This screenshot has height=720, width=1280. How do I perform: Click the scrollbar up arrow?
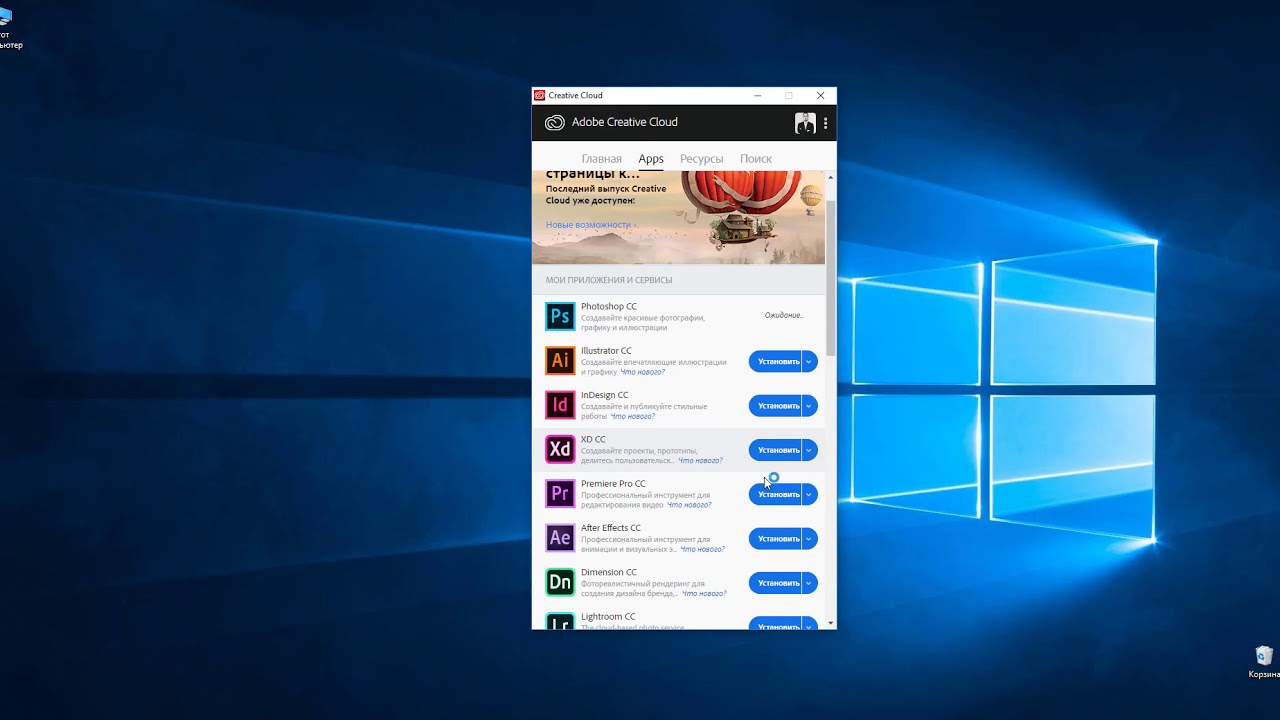click(x=831, y=178)
